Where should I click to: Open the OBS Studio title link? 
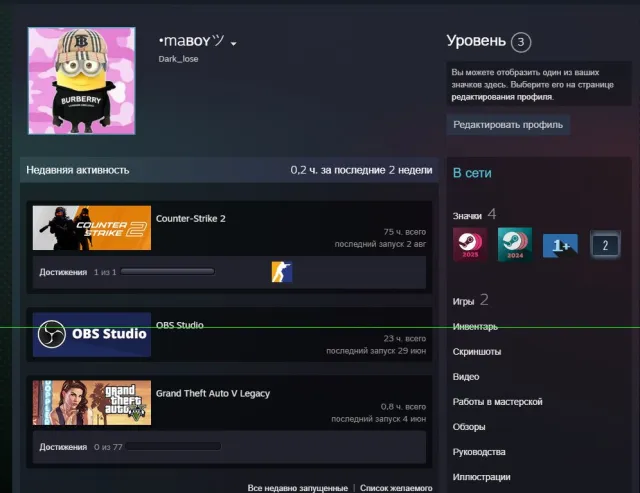180,325
